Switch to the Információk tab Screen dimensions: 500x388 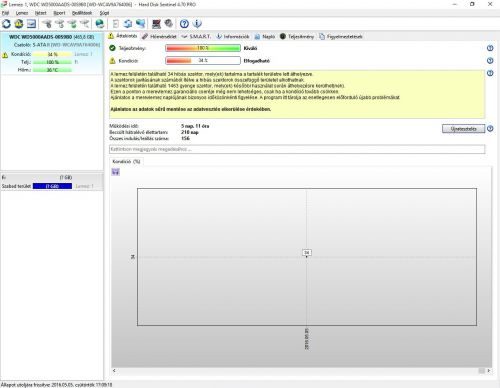(x=233, y=36)
